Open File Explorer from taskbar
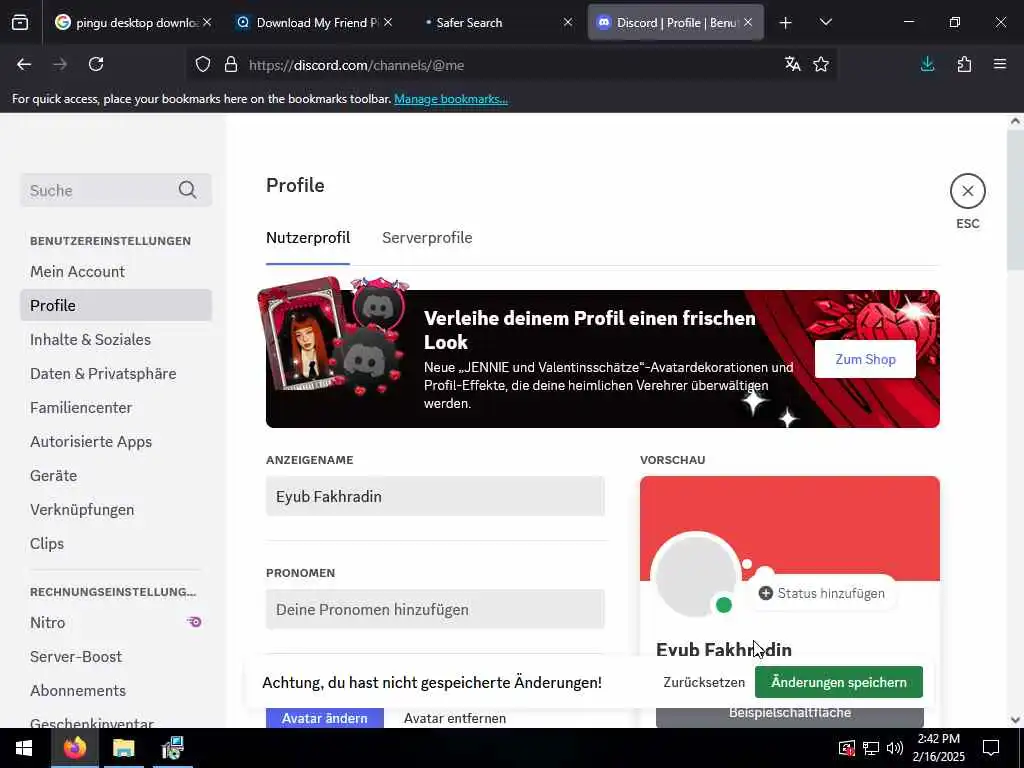The image size is (1024, 768). click(123, 748)
